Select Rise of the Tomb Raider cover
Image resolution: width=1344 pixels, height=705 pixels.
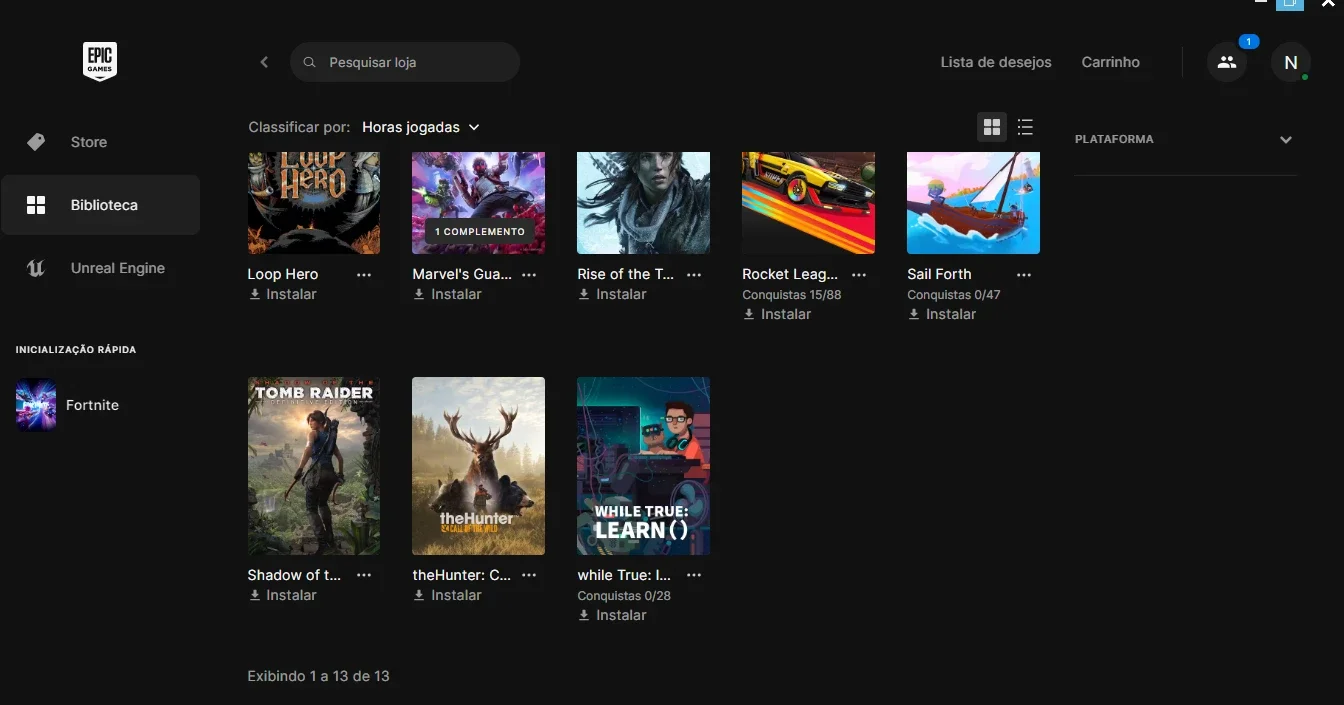(x=644, y=203)
